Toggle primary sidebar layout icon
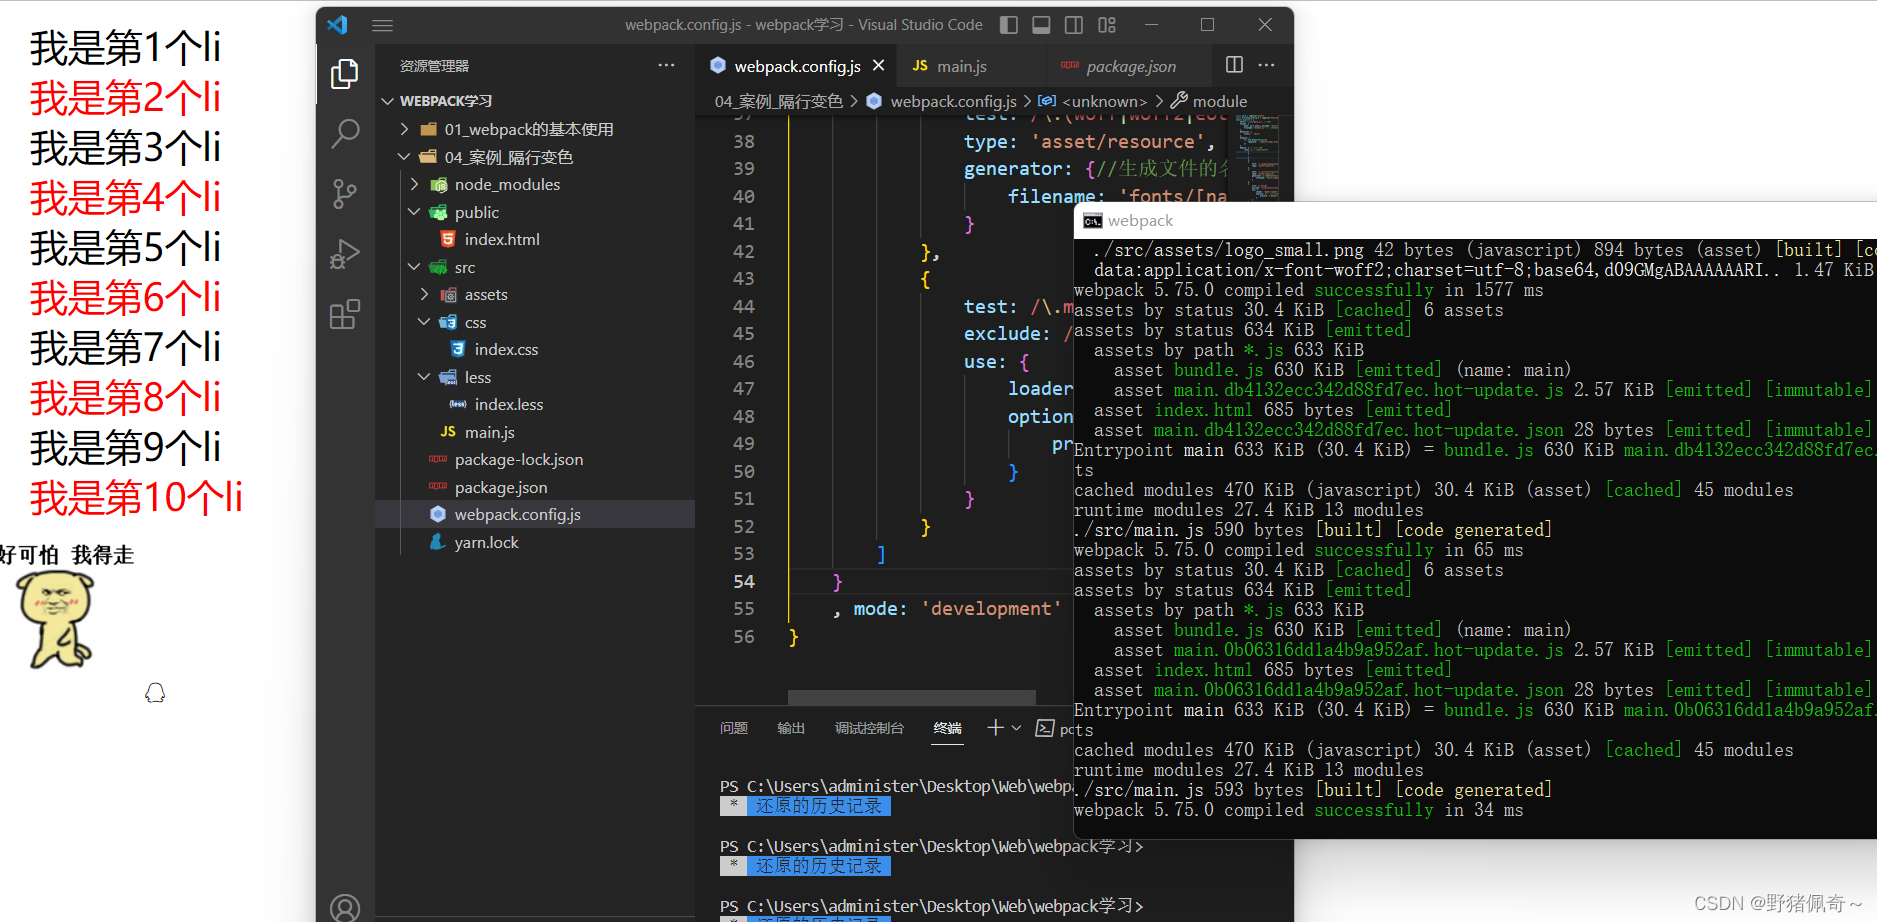This screenshot has height=922, width=1877. point(1009,25)
